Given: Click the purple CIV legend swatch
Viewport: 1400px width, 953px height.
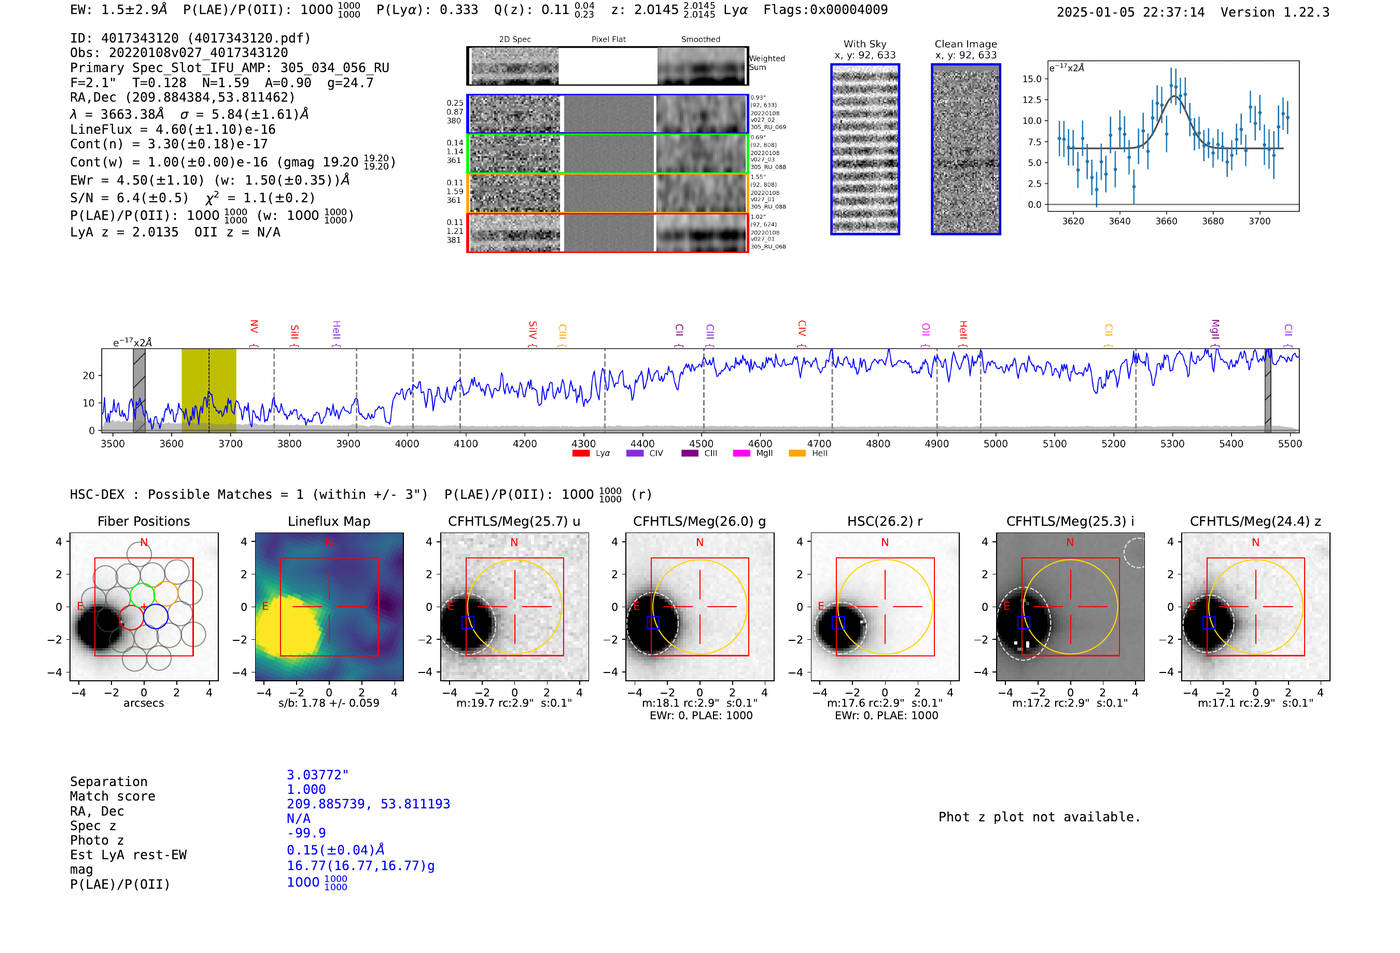Looking at the screenshot, I should tap(634, 454).
